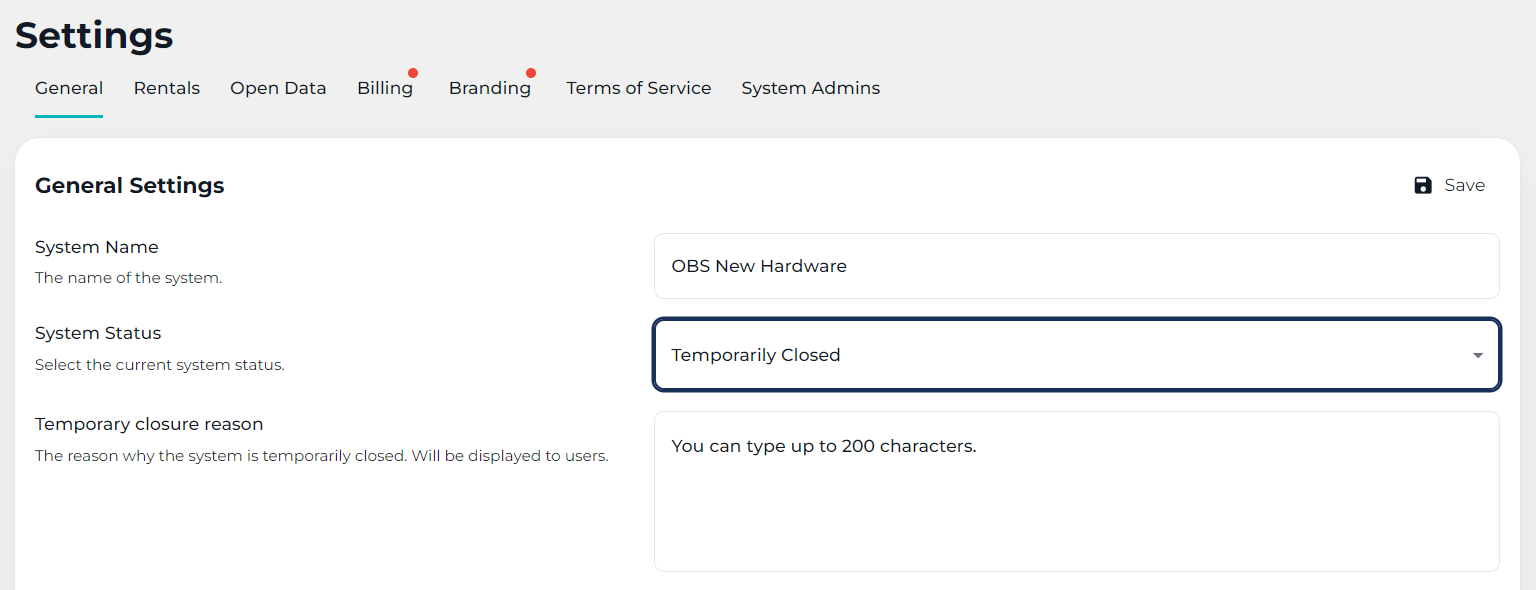The height and width of the screenshot is (590, 1536).
Task: Click the red notification dot on Branding
Action: pos(531,73)
